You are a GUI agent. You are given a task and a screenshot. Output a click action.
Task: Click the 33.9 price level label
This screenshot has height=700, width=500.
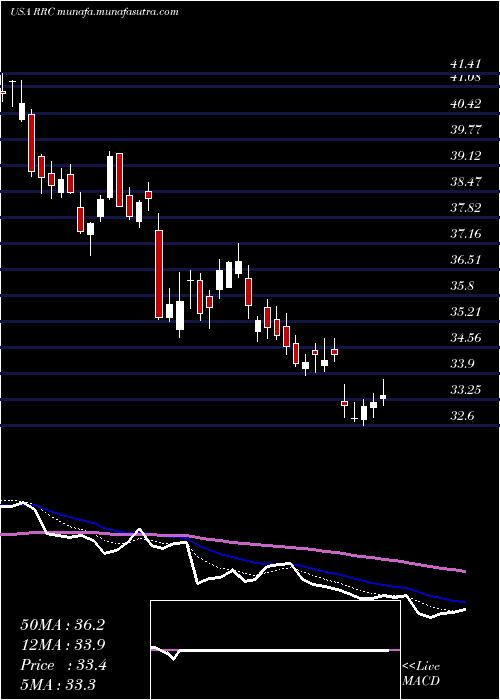(462, 364)
